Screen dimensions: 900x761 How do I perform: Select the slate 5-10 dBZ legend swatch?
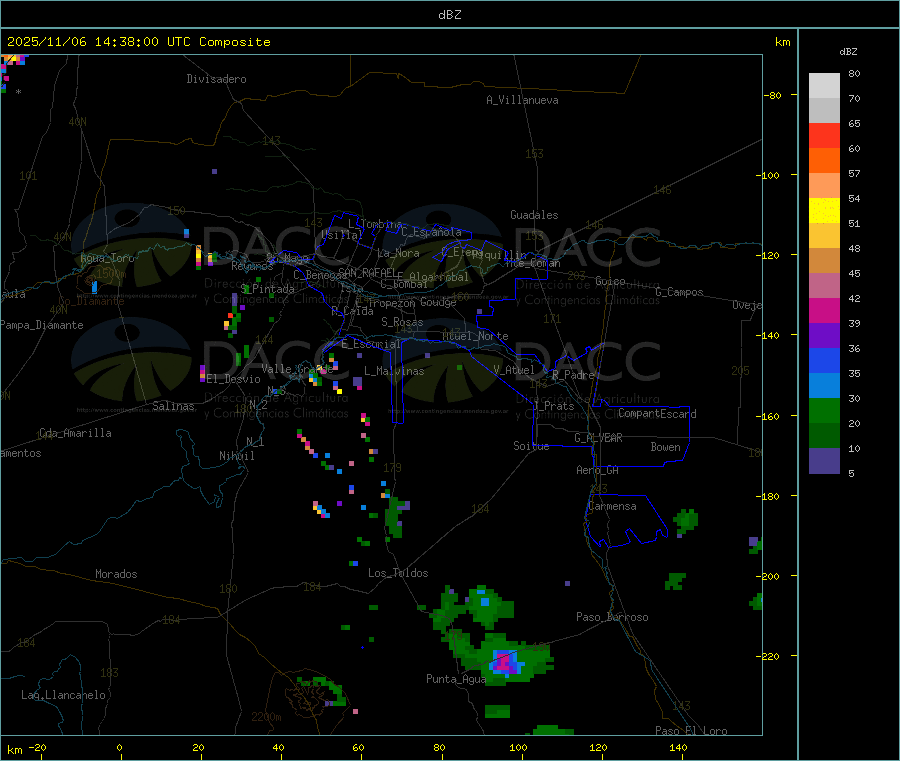point(824,461)
